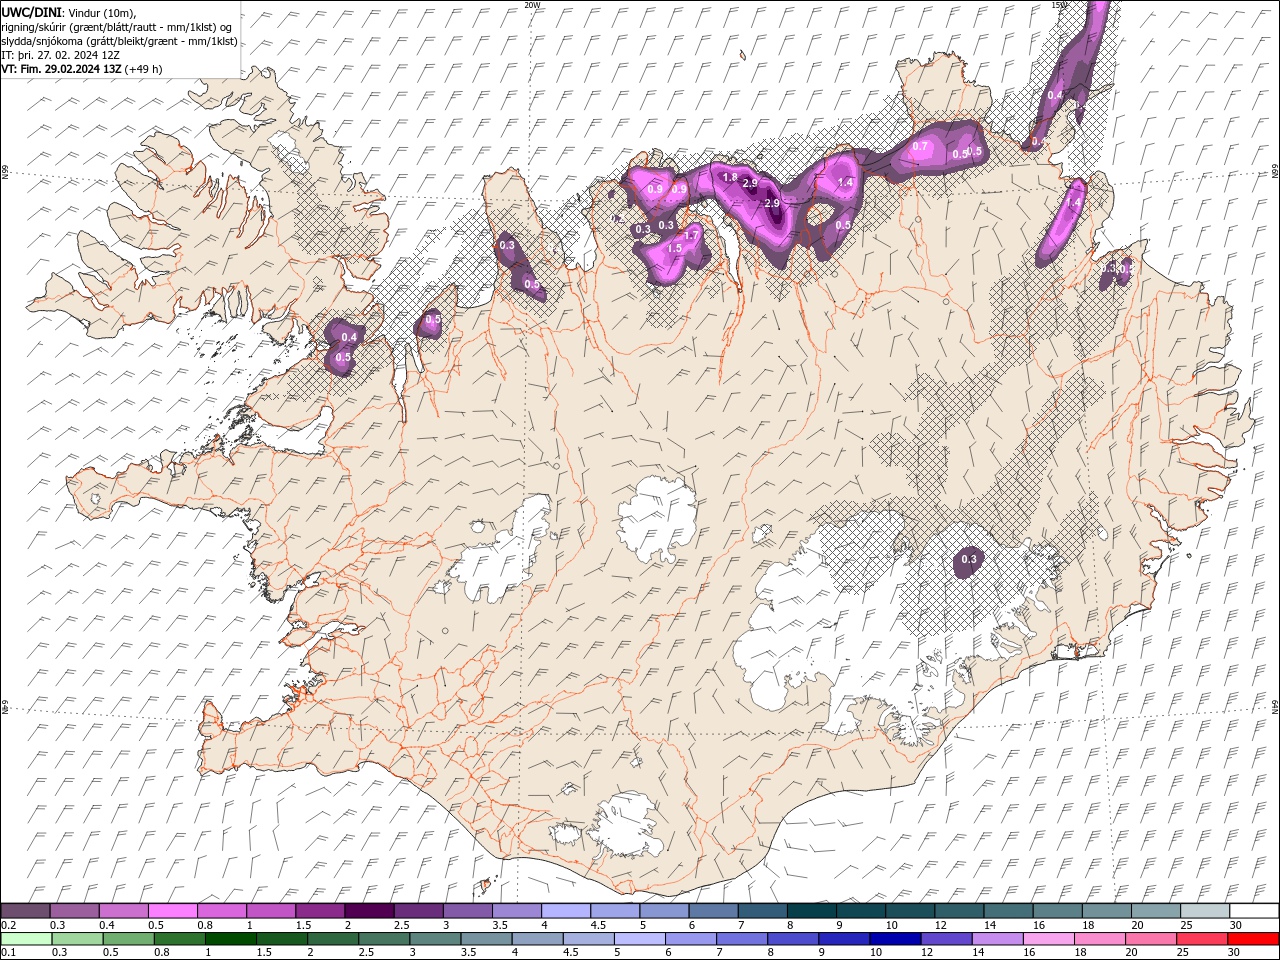1280x960 pixels.
Task: Click the initial time line 'IT: þri. 27. 02. 2024 12Z'
Action: pos(61,55)
